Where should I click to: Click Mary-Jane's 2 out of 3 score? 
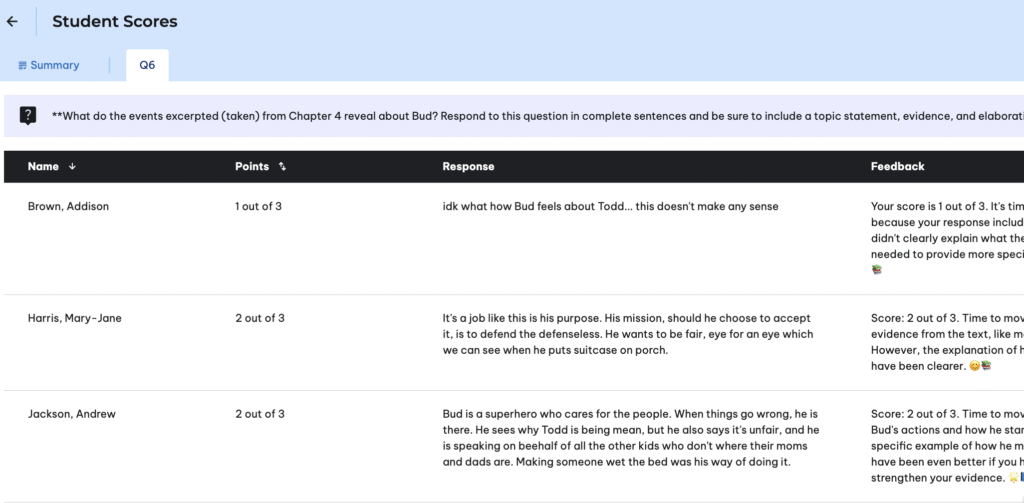pos(260,319)
